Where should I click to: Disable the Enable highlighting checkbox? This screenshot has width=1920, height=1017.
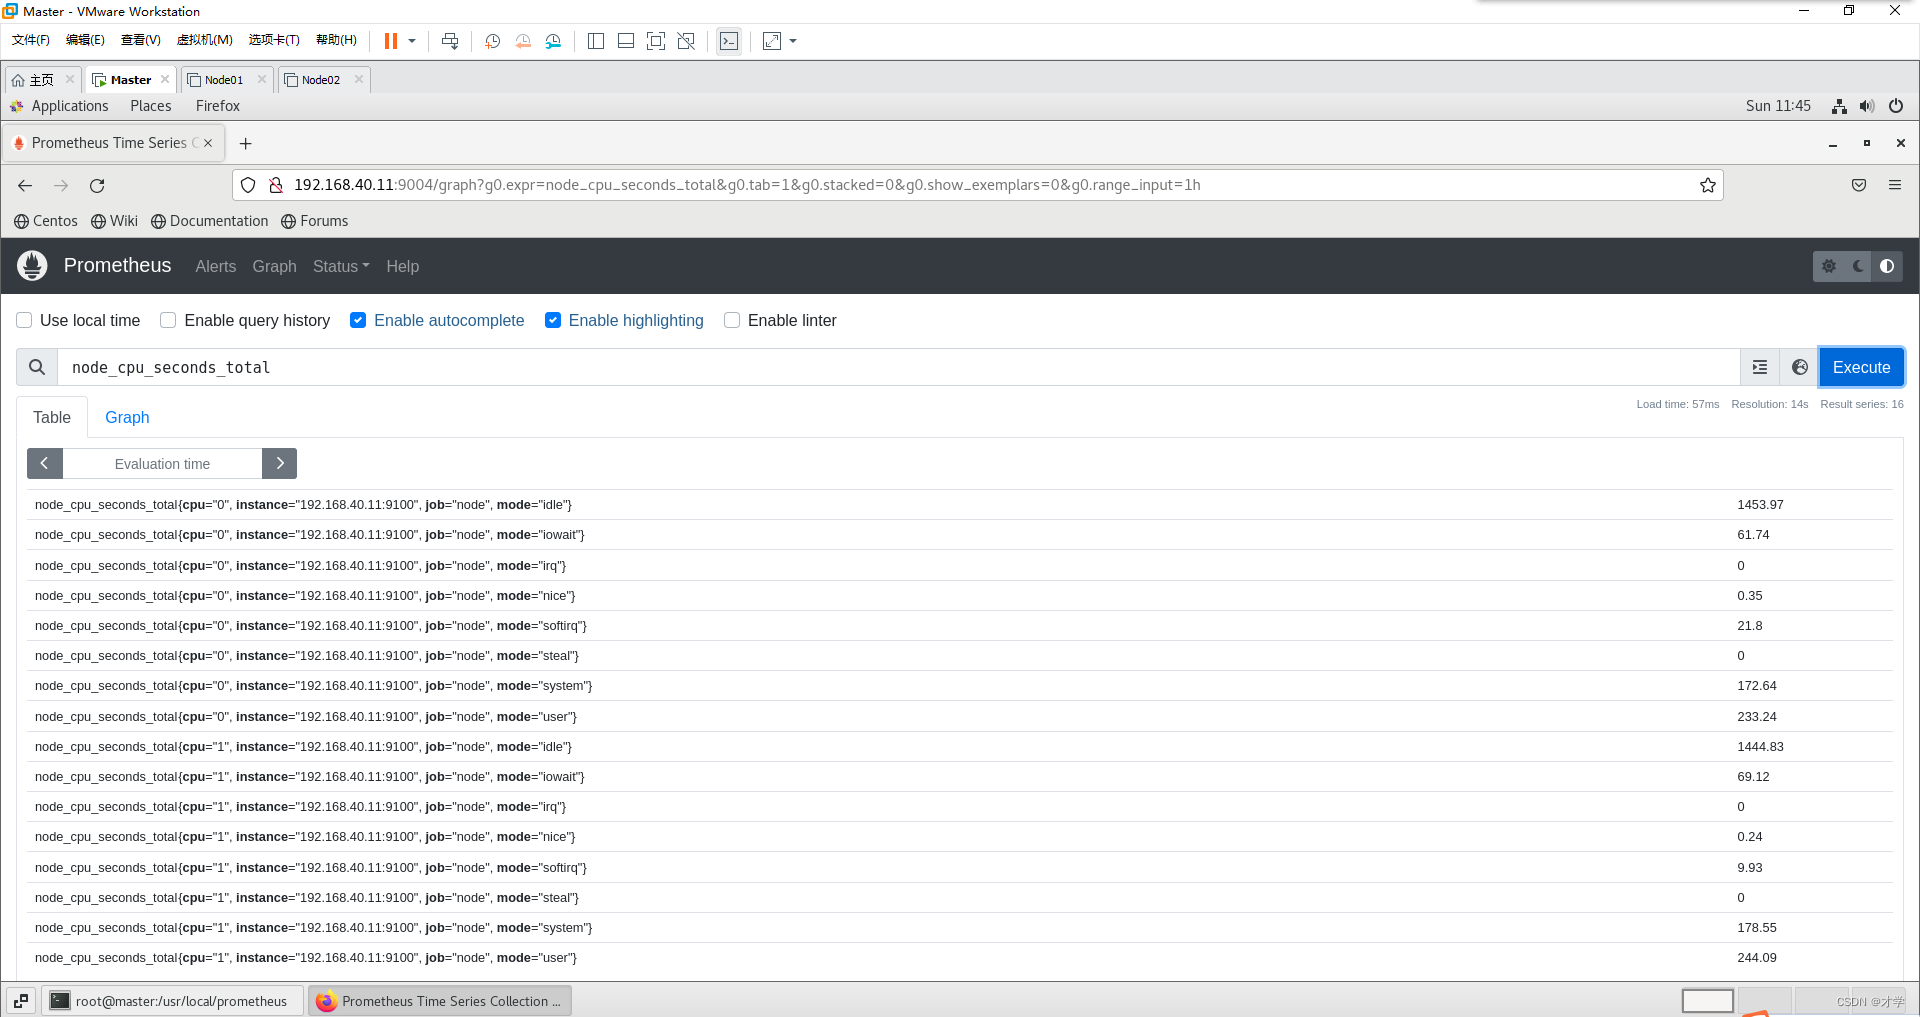(553, 320)
